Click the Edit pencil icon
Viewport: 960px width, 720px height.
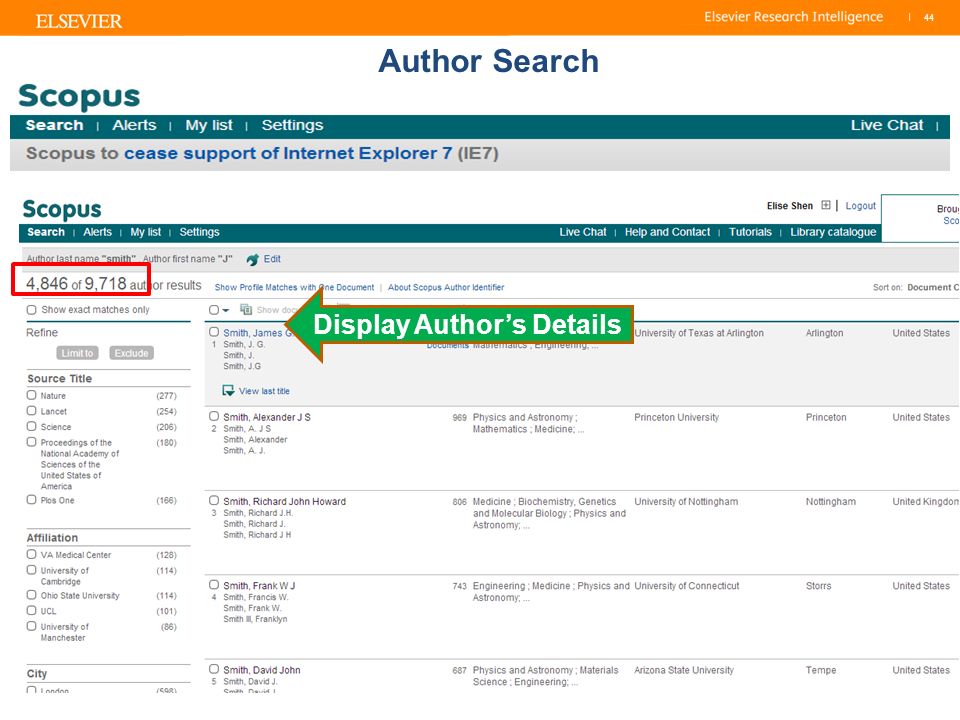tap(253, 260)
